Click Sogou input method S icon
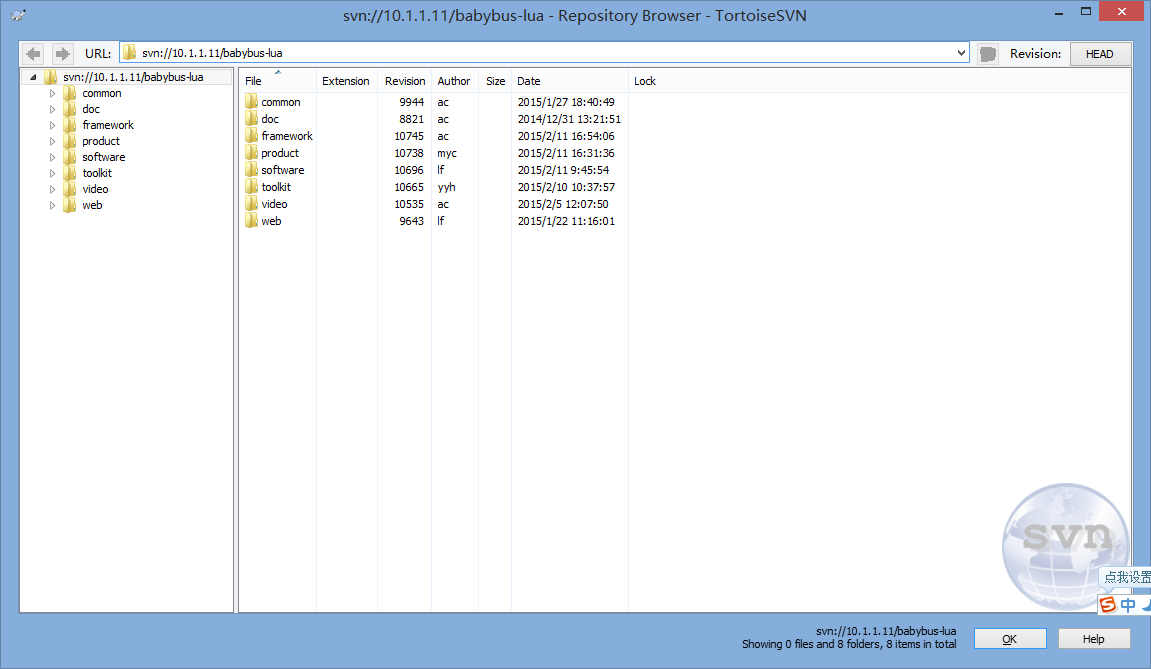 coord(1108,604)
